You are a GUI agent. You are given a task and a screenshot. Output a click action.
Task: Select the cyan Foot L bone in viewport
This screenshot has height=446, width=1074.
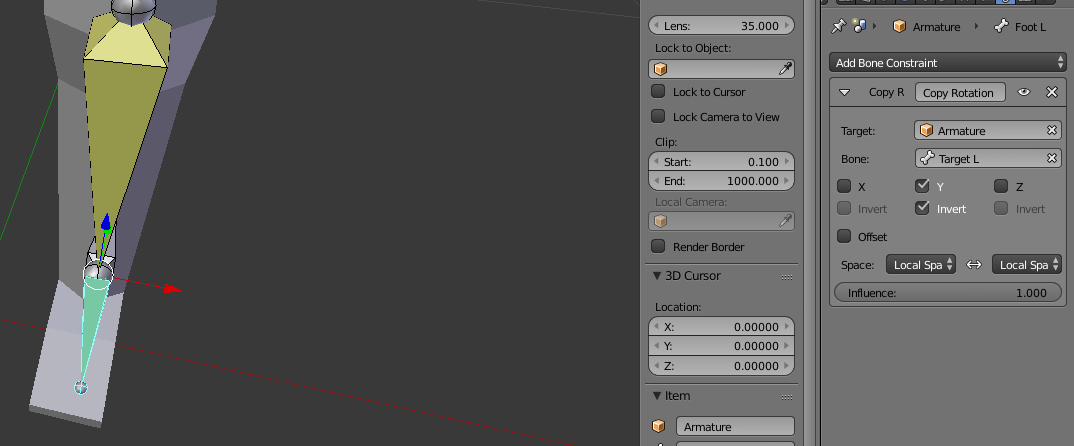coord(92,322)
